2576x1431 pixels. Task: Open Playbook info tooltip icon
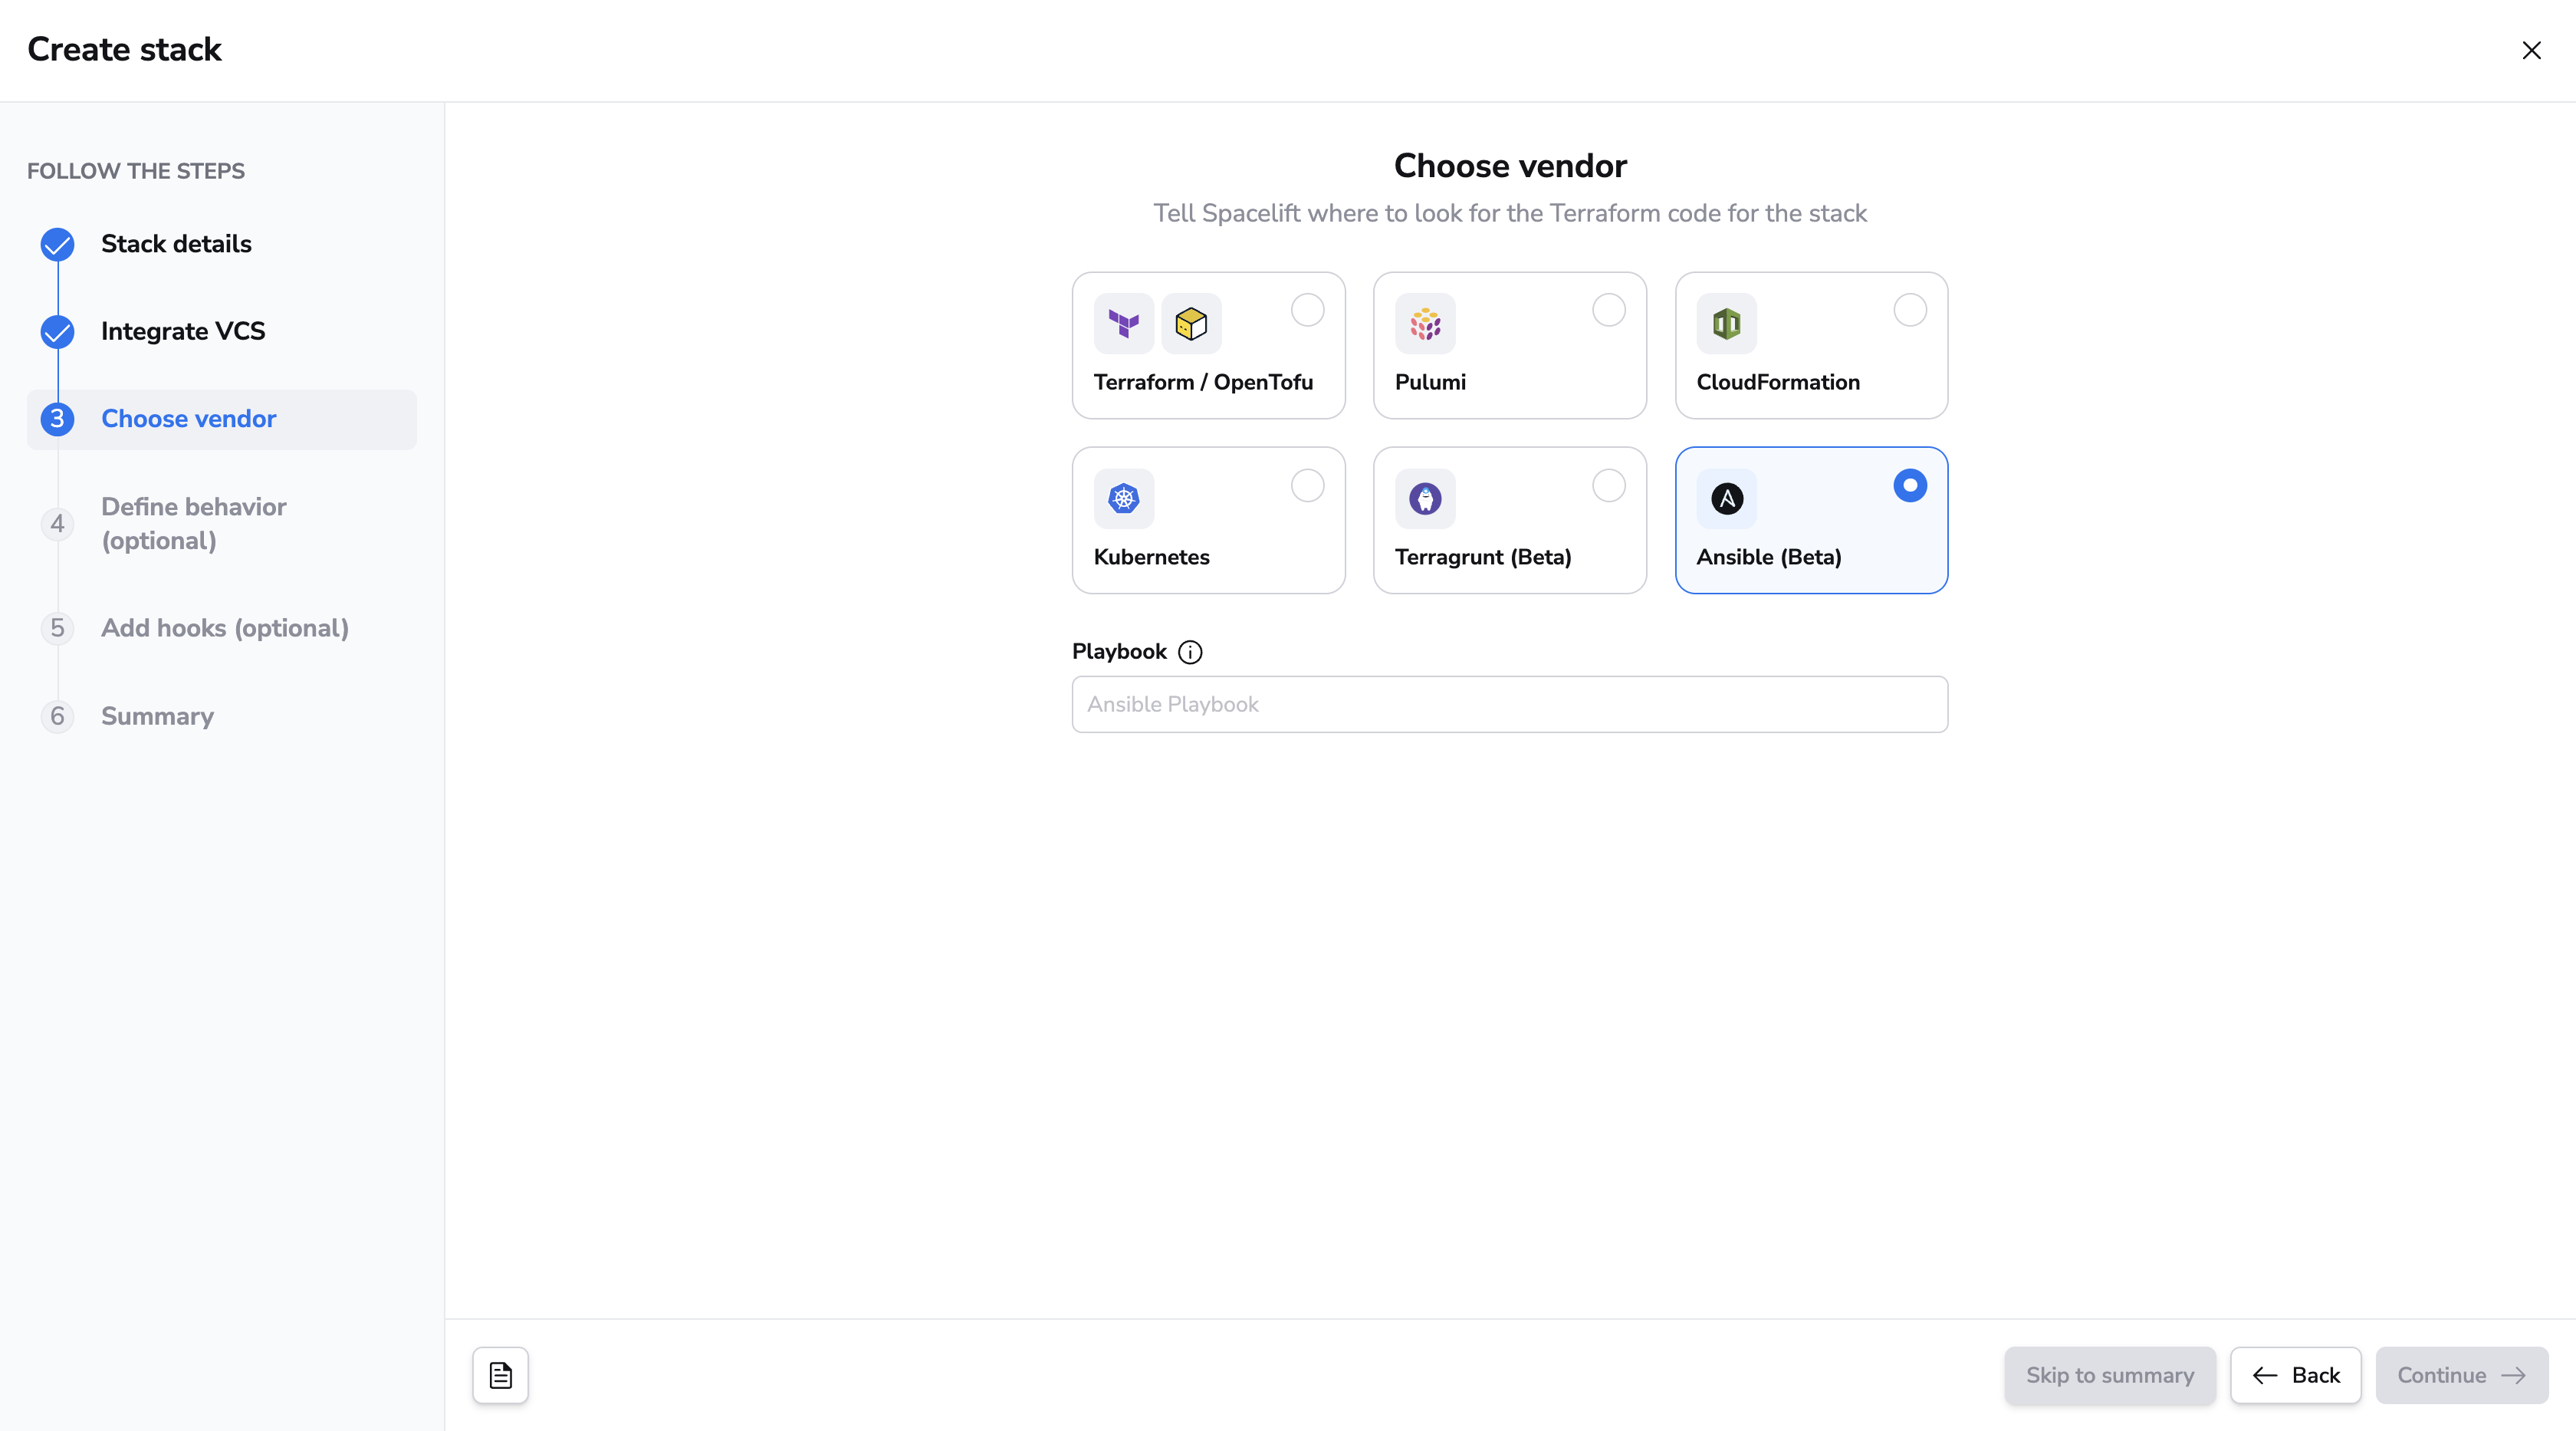click(1190, 652)
